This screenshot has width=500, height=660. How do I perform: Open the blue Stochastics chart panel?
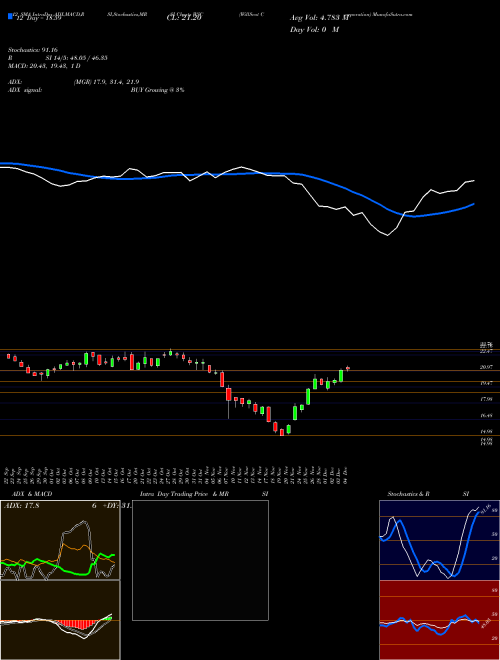[439, 540]
